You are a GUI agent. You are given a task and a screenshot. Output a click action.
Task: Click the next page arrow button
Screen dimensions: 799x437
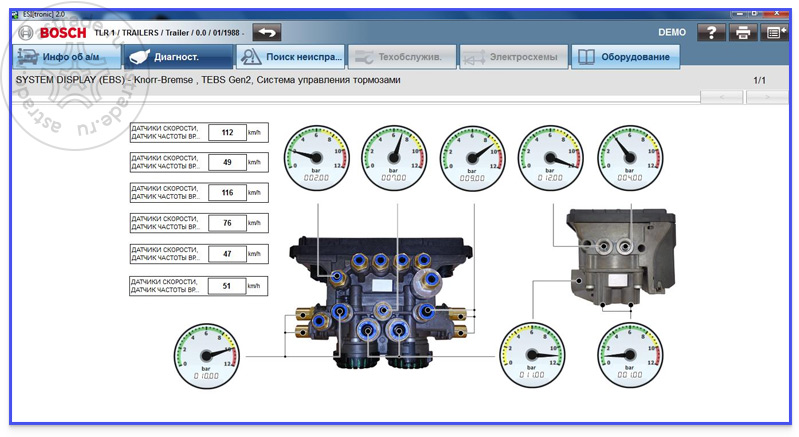[767, 97]
